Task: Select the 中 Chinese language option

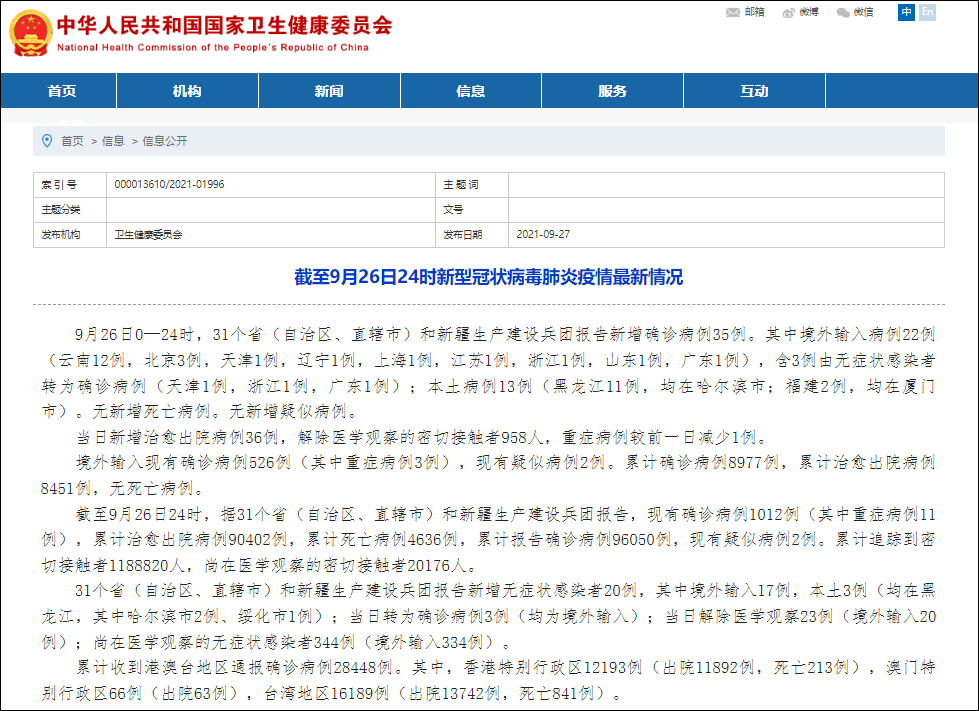Action: pyautogui.click(x=906, y=13)
